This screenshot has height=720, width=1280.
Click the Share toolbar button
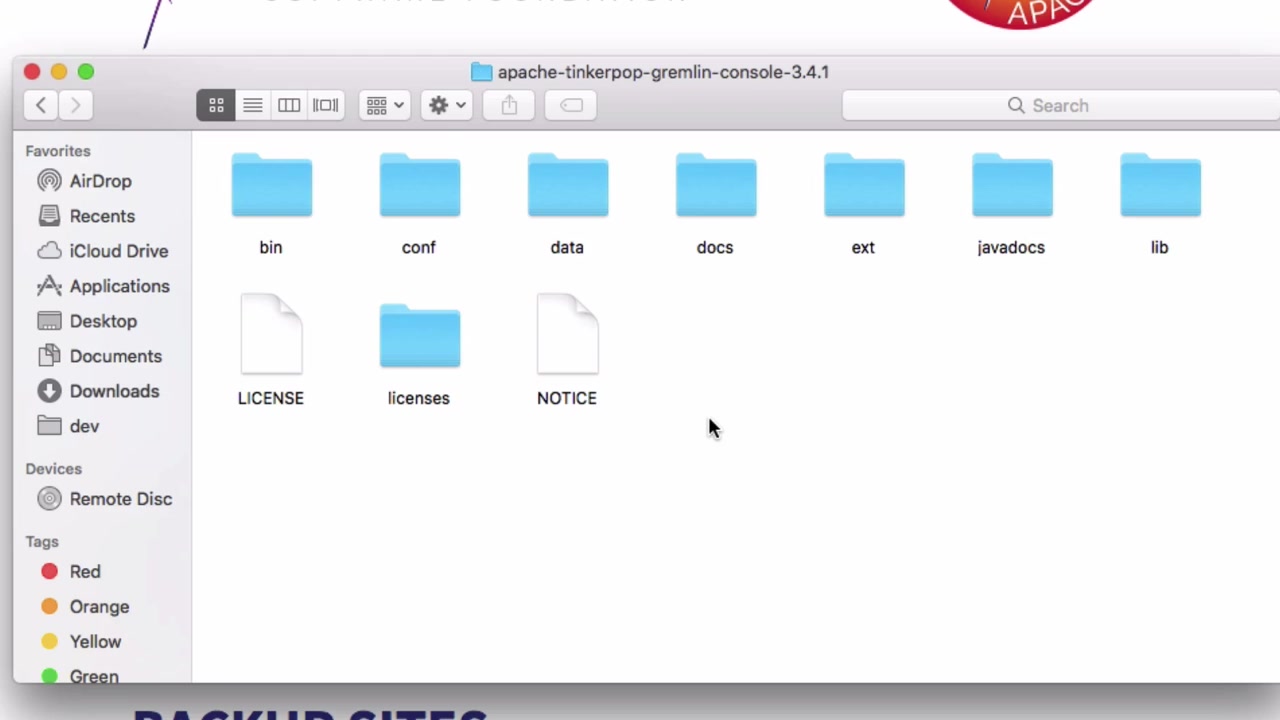coord(509,105)
